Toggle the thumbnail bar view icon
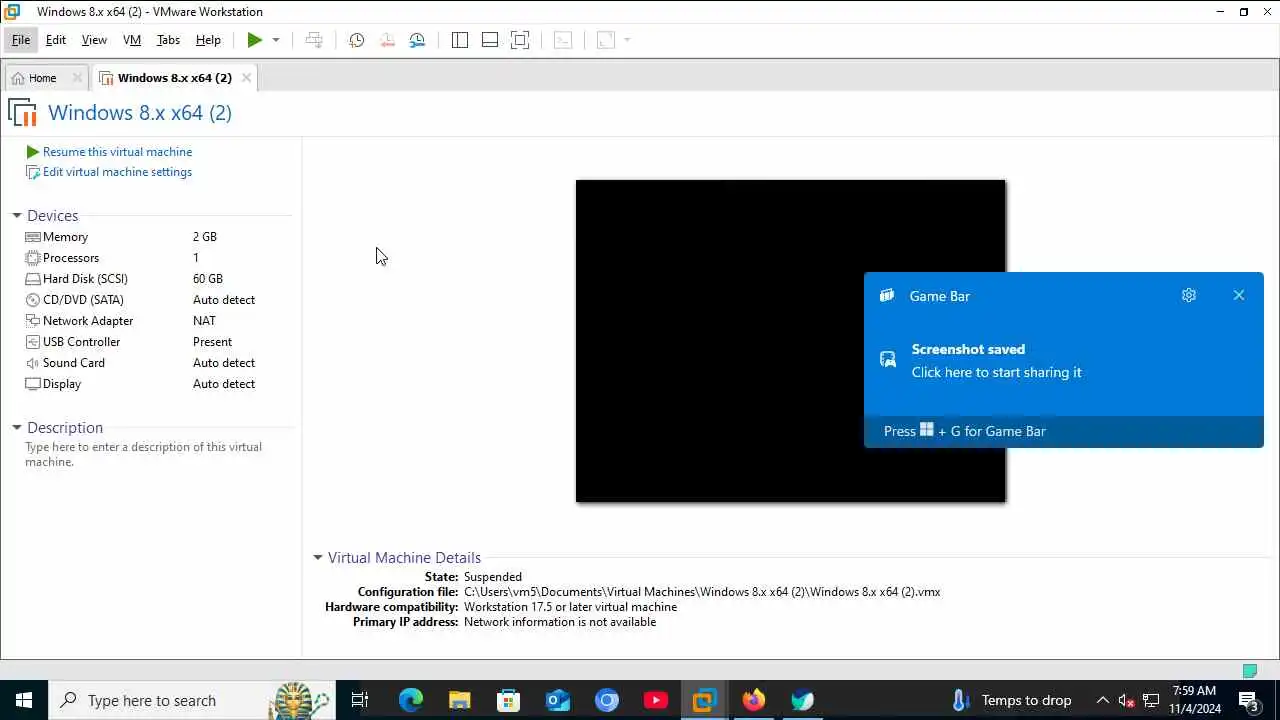The image size is (1280, 720). click(x=490, y=40)
